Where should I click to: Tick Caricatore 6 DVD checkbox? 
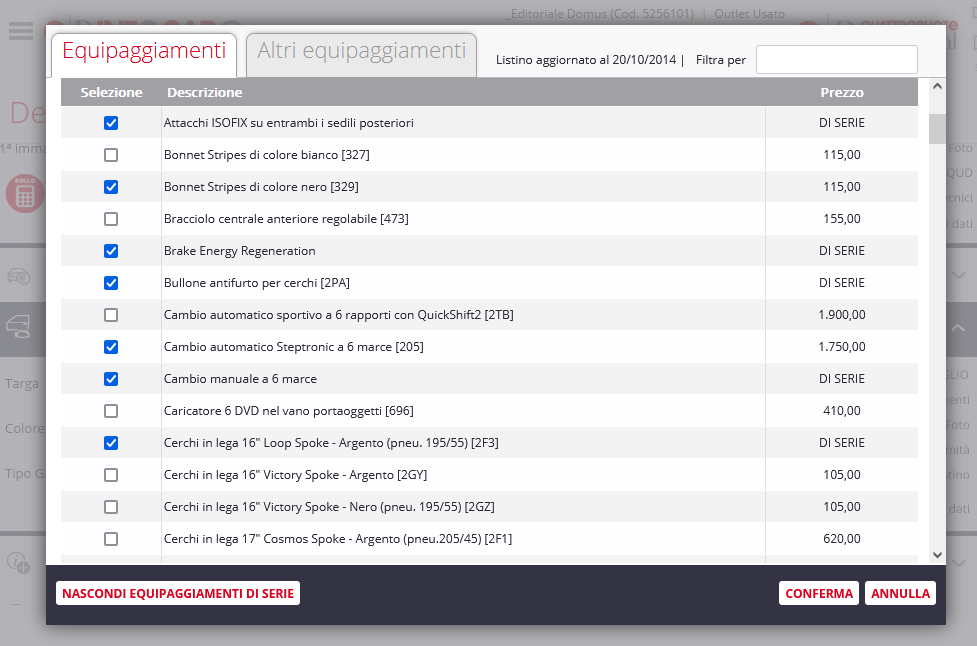[111, 411]
